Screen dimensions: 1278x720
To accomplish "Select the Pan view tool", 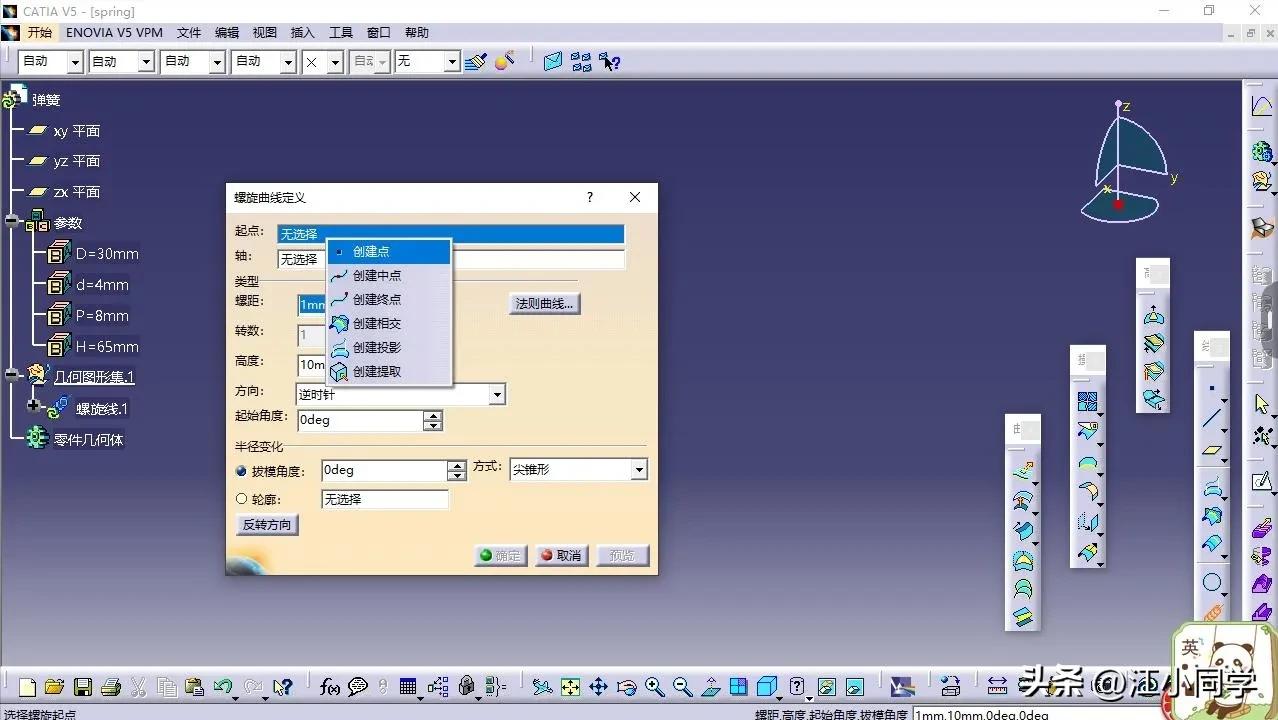I will 598,687.
